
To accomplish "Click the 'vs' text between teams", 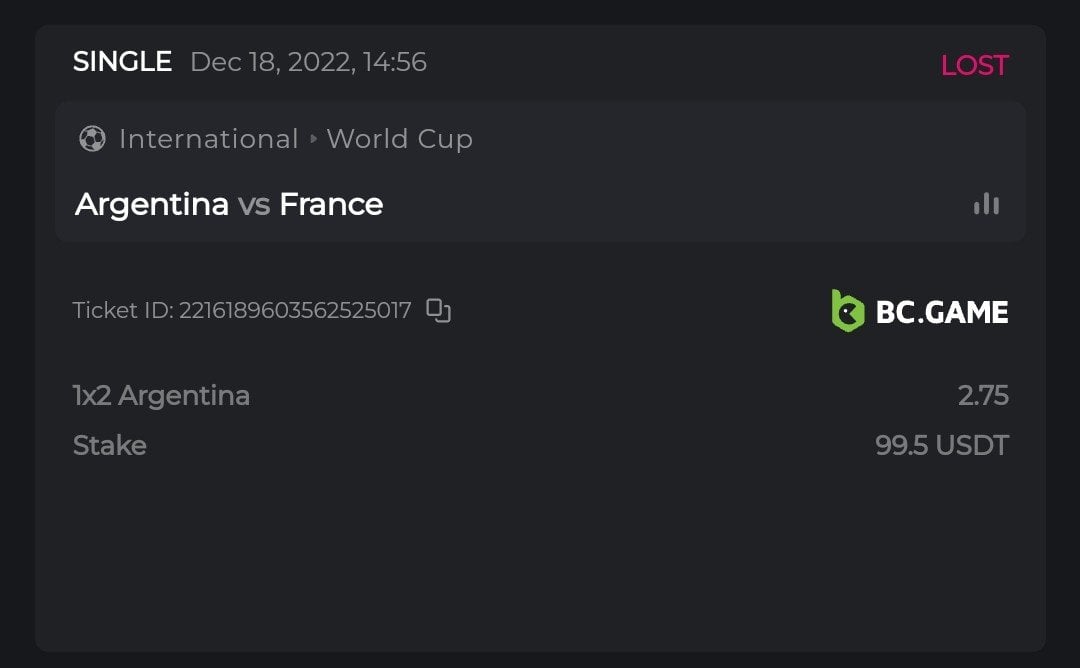I will click(x=254, y=205).
